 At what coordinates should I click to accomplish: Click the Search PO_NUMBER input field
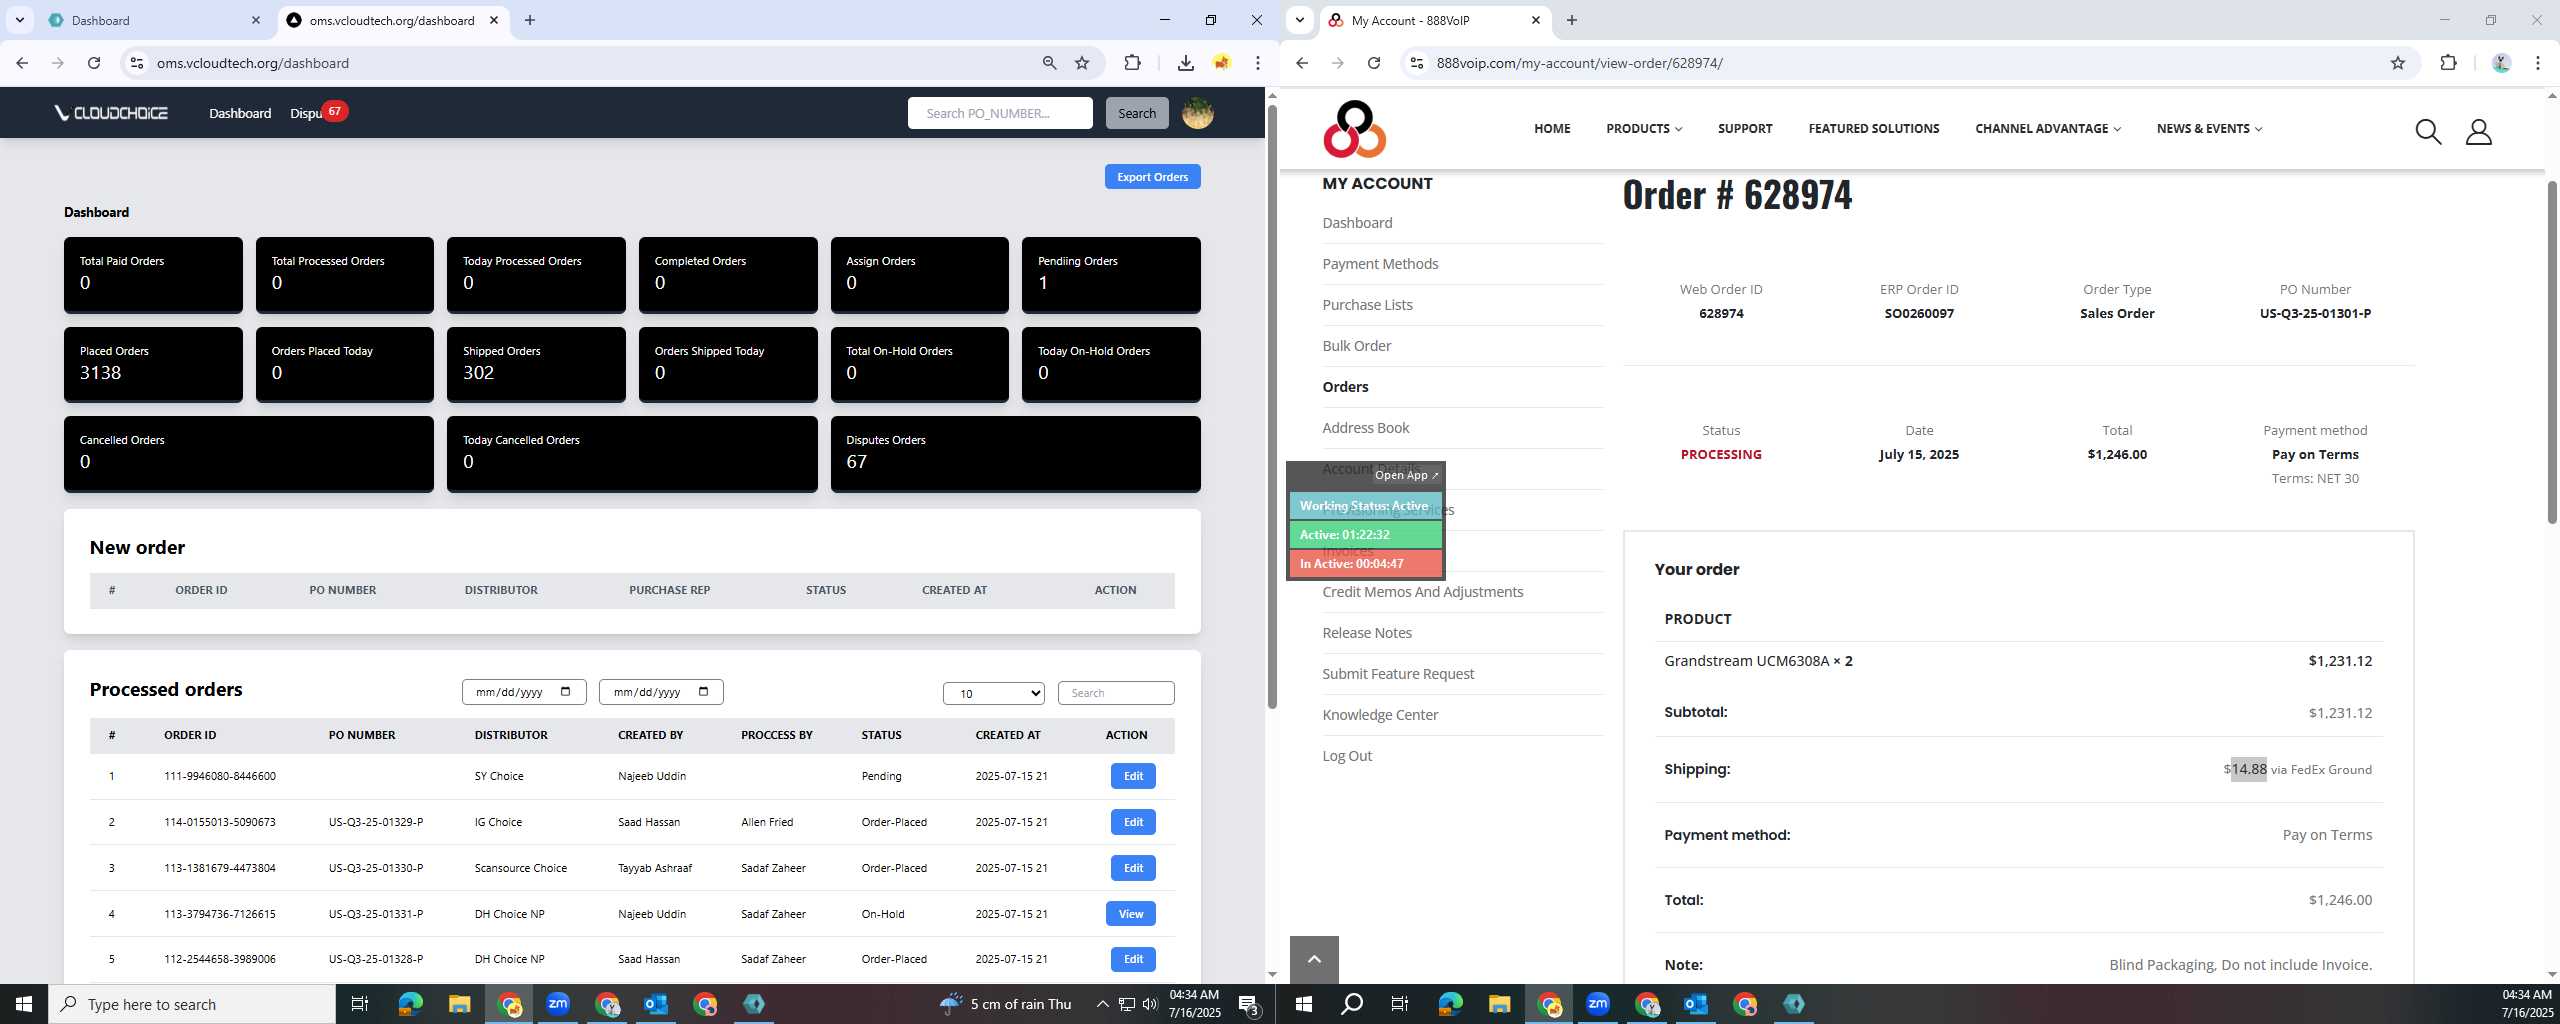1000,113
